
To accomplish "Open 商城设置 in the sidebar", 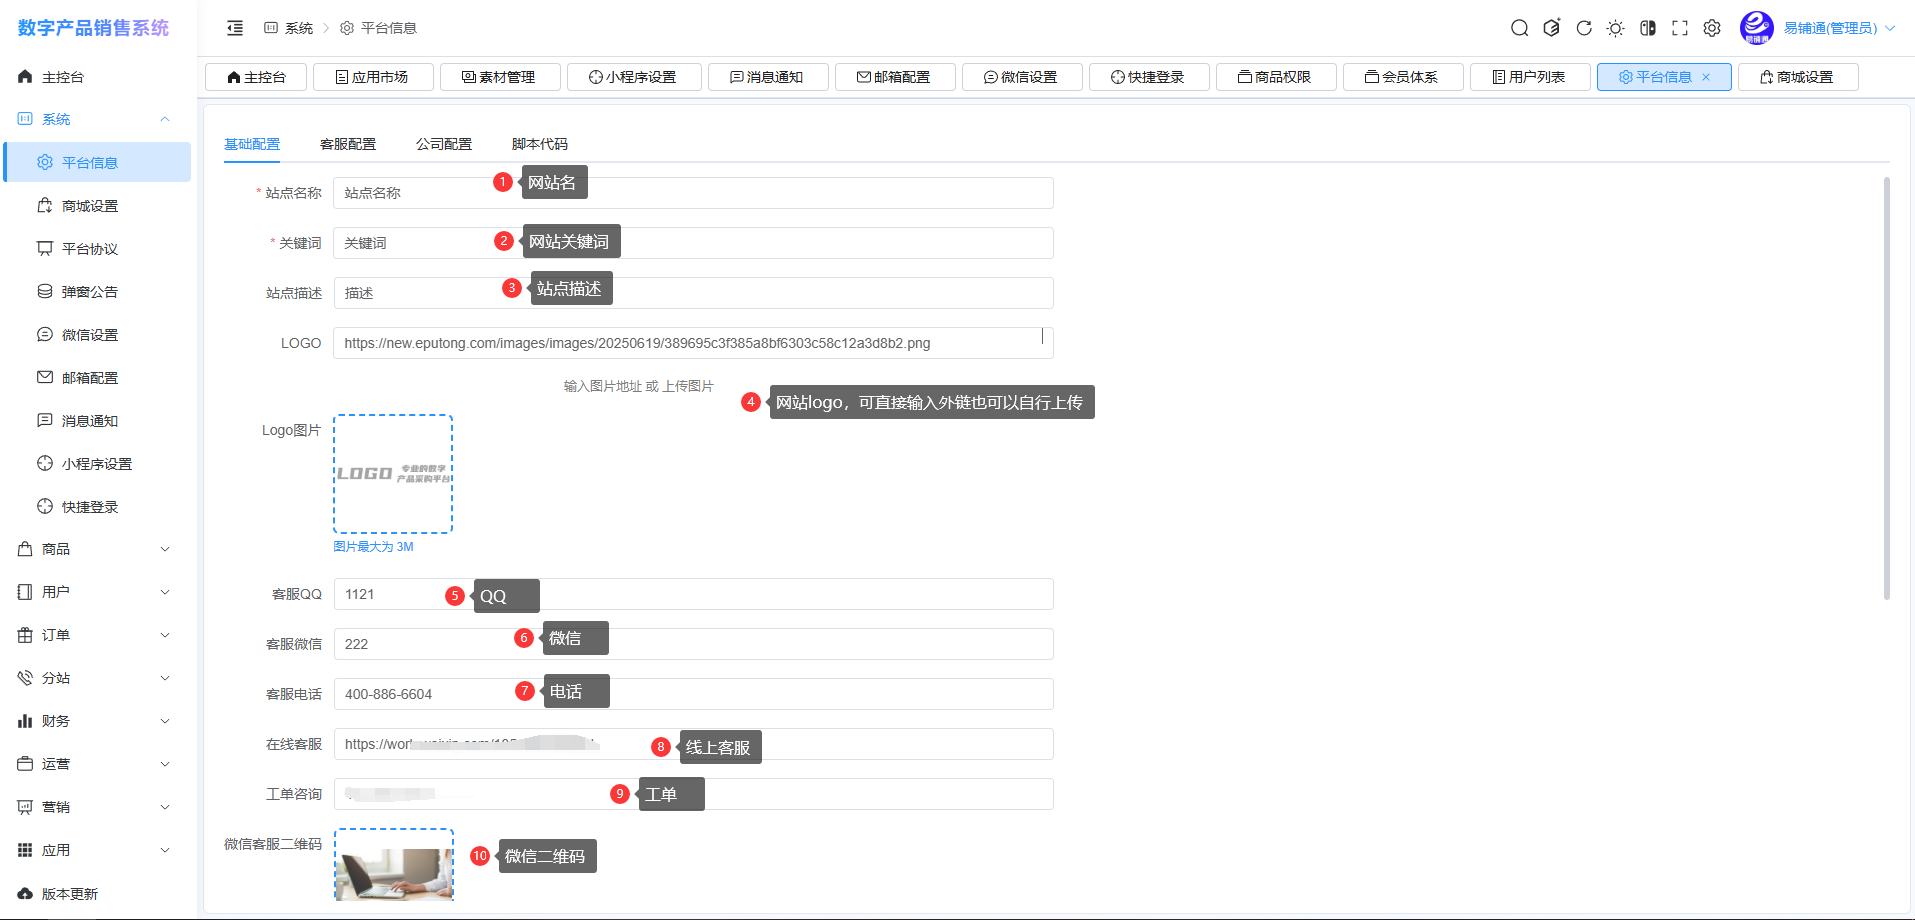I will click(x=90, y=206).
